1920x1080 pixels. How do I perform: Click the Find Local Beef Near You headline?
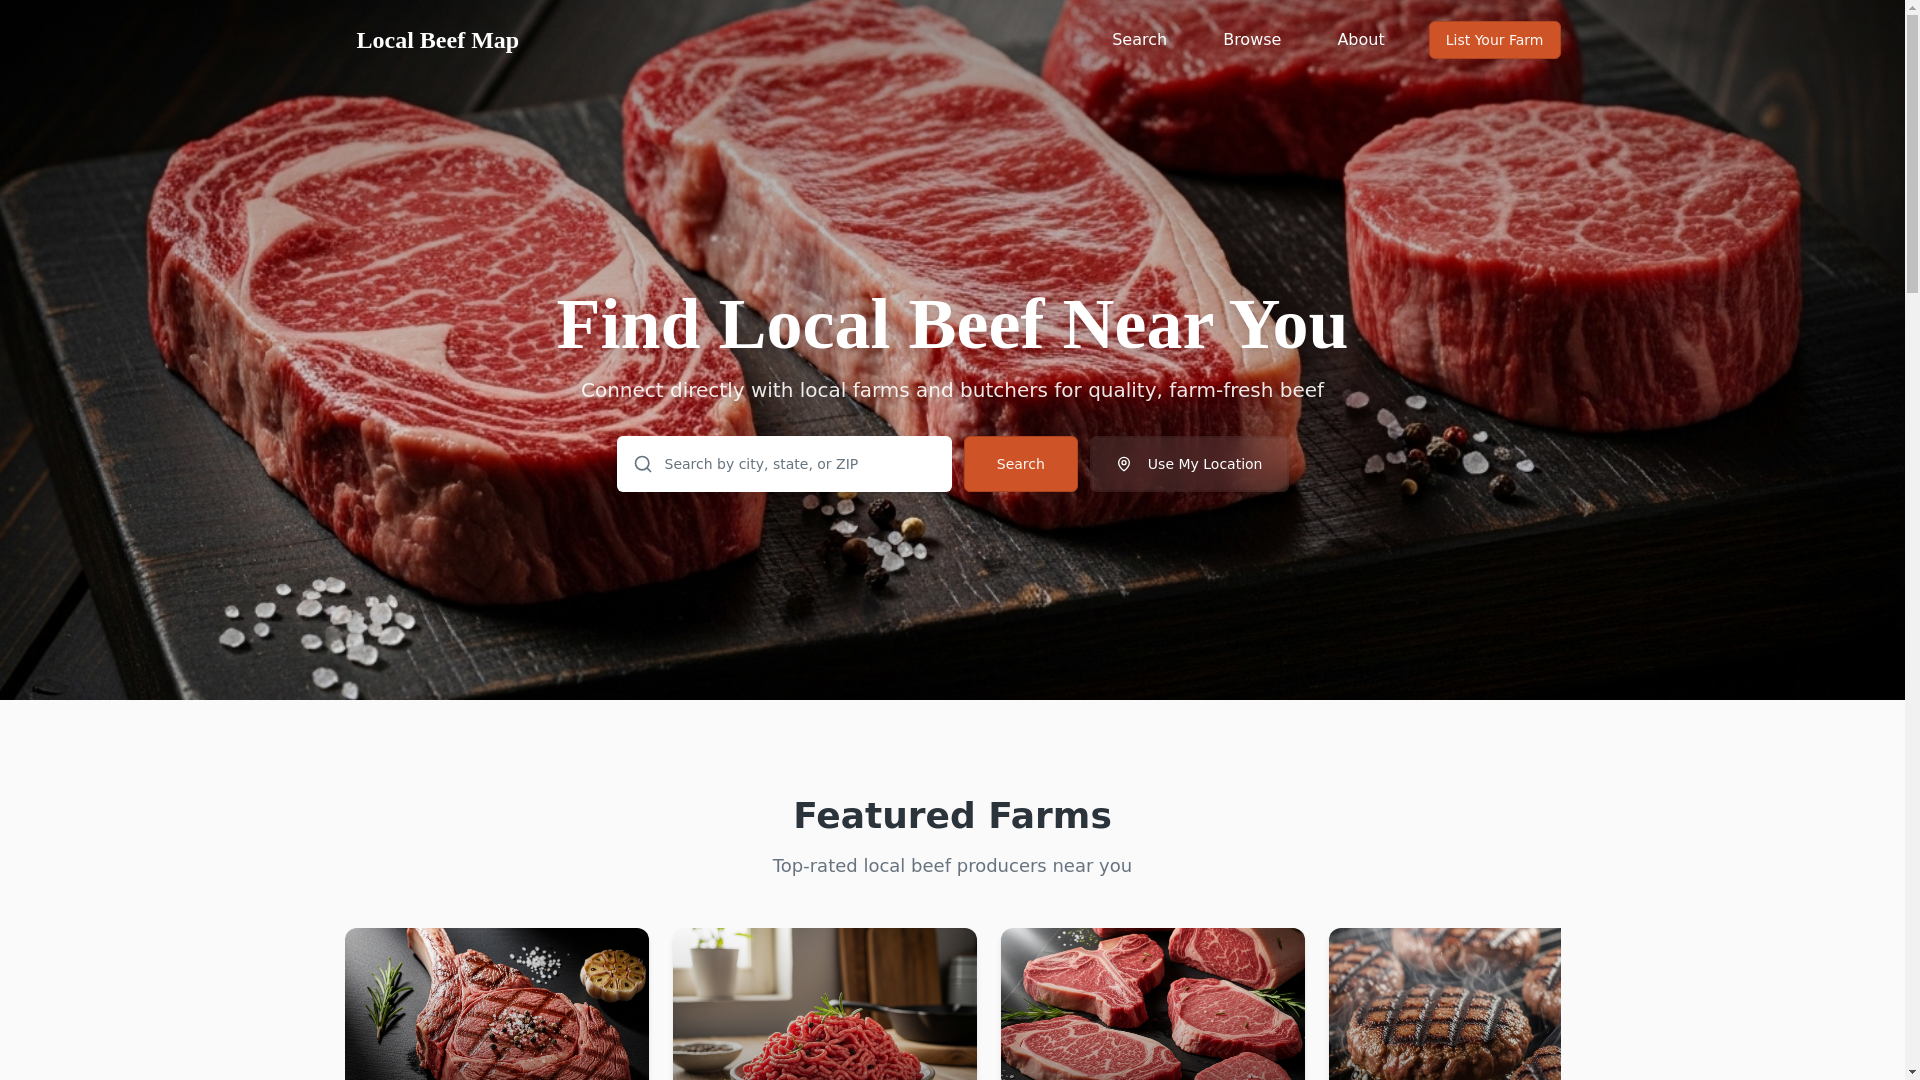952,324
